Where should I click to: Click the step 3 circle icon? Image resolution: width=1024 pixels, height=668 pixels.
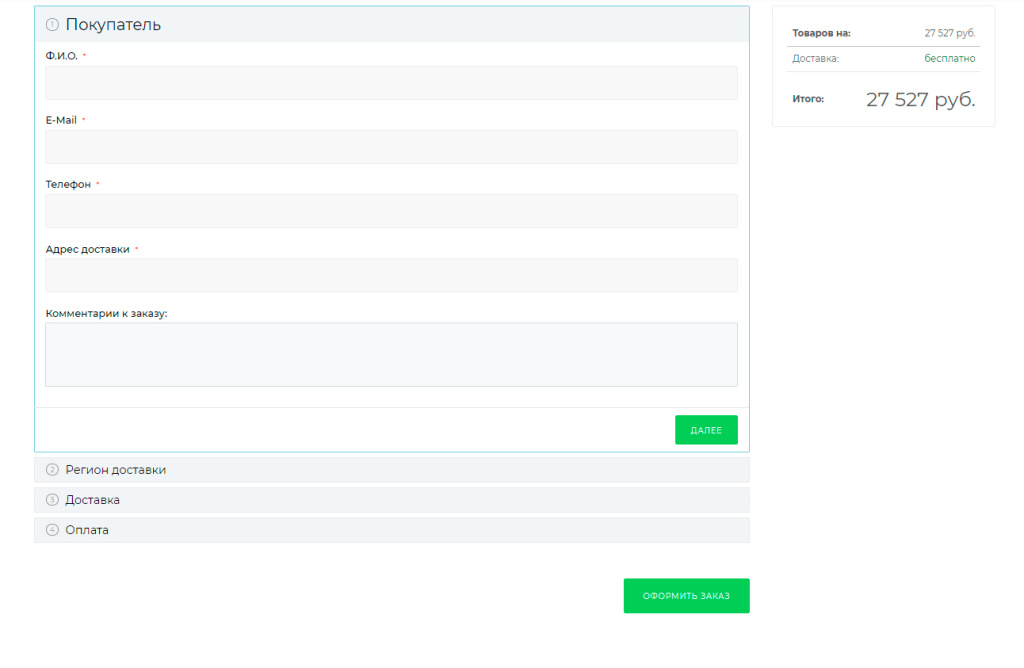pyautogui.click(x=53, y=500)
